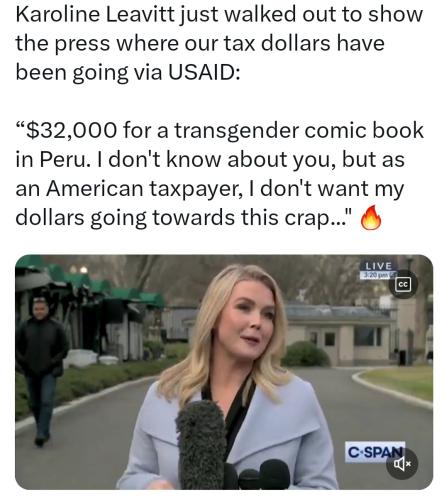Viewport: 444px width, 500px height.
Task: Click the C-SPAN logo watermark
Action: tap(373, 452)
